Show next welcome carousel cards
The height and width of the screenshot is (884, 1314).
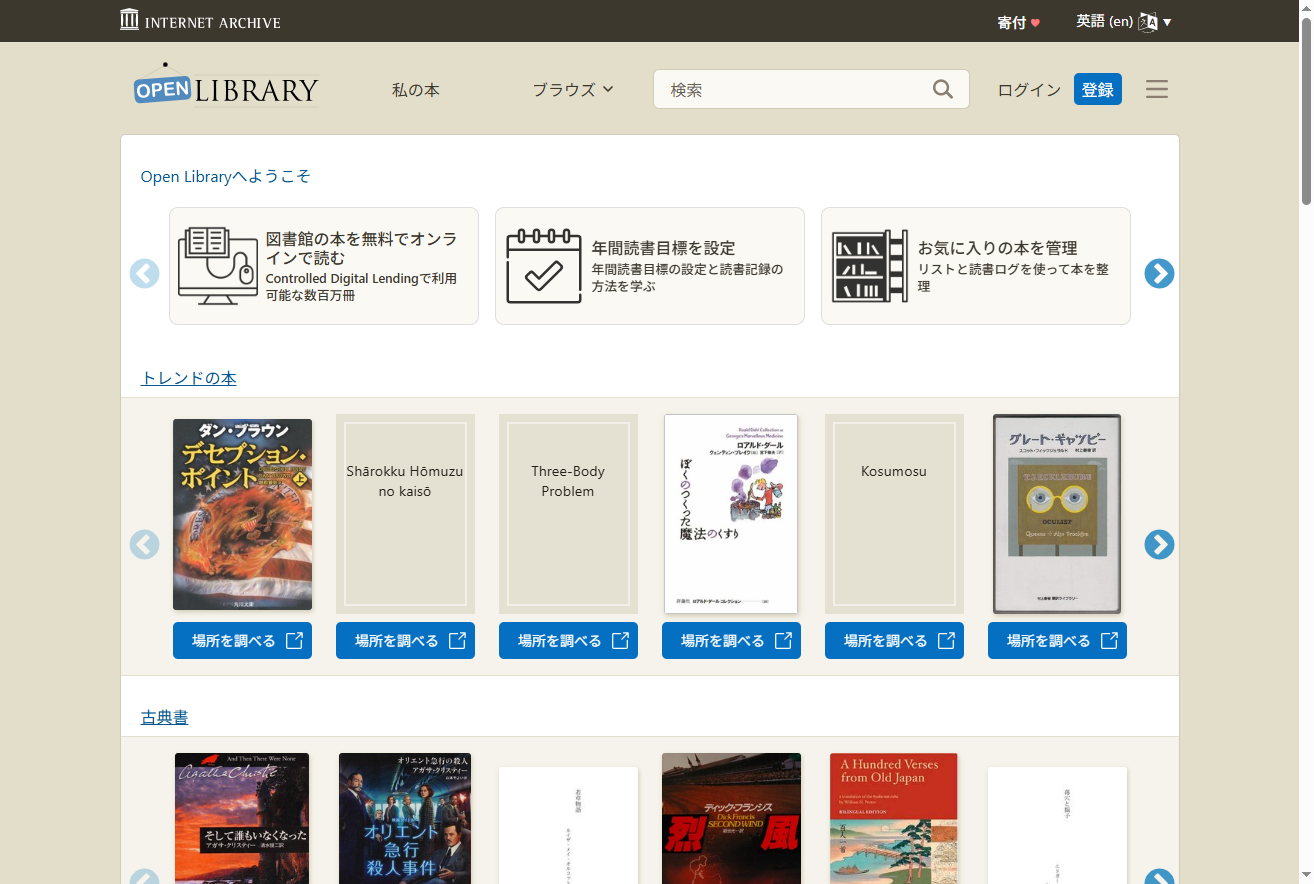tap(1159, 273)
